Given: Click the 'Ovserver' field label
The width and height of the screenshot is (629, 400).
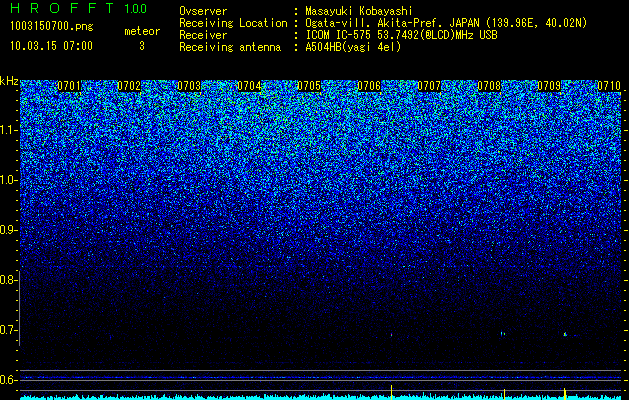Looking at the screenshot, I should [x=203, y=11].
